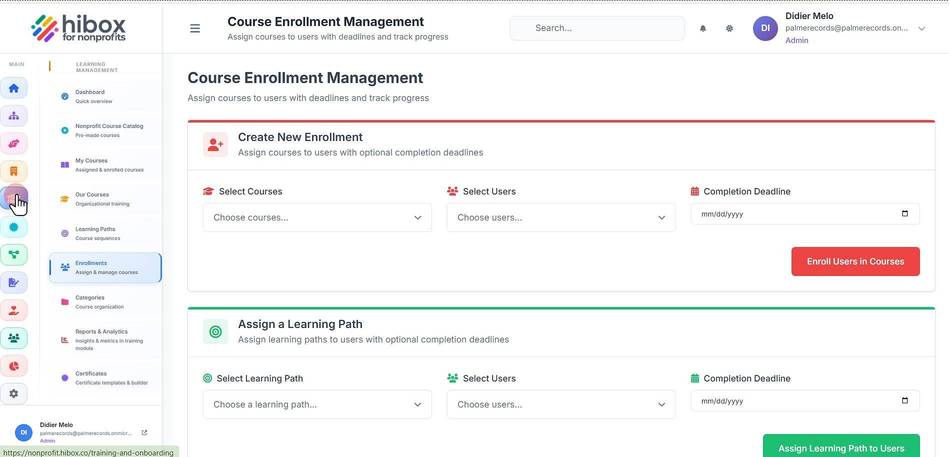The width and height of the screenshot is (949, 457).
Task: Open Choose users dropdown for learning path
Action: 561,404
